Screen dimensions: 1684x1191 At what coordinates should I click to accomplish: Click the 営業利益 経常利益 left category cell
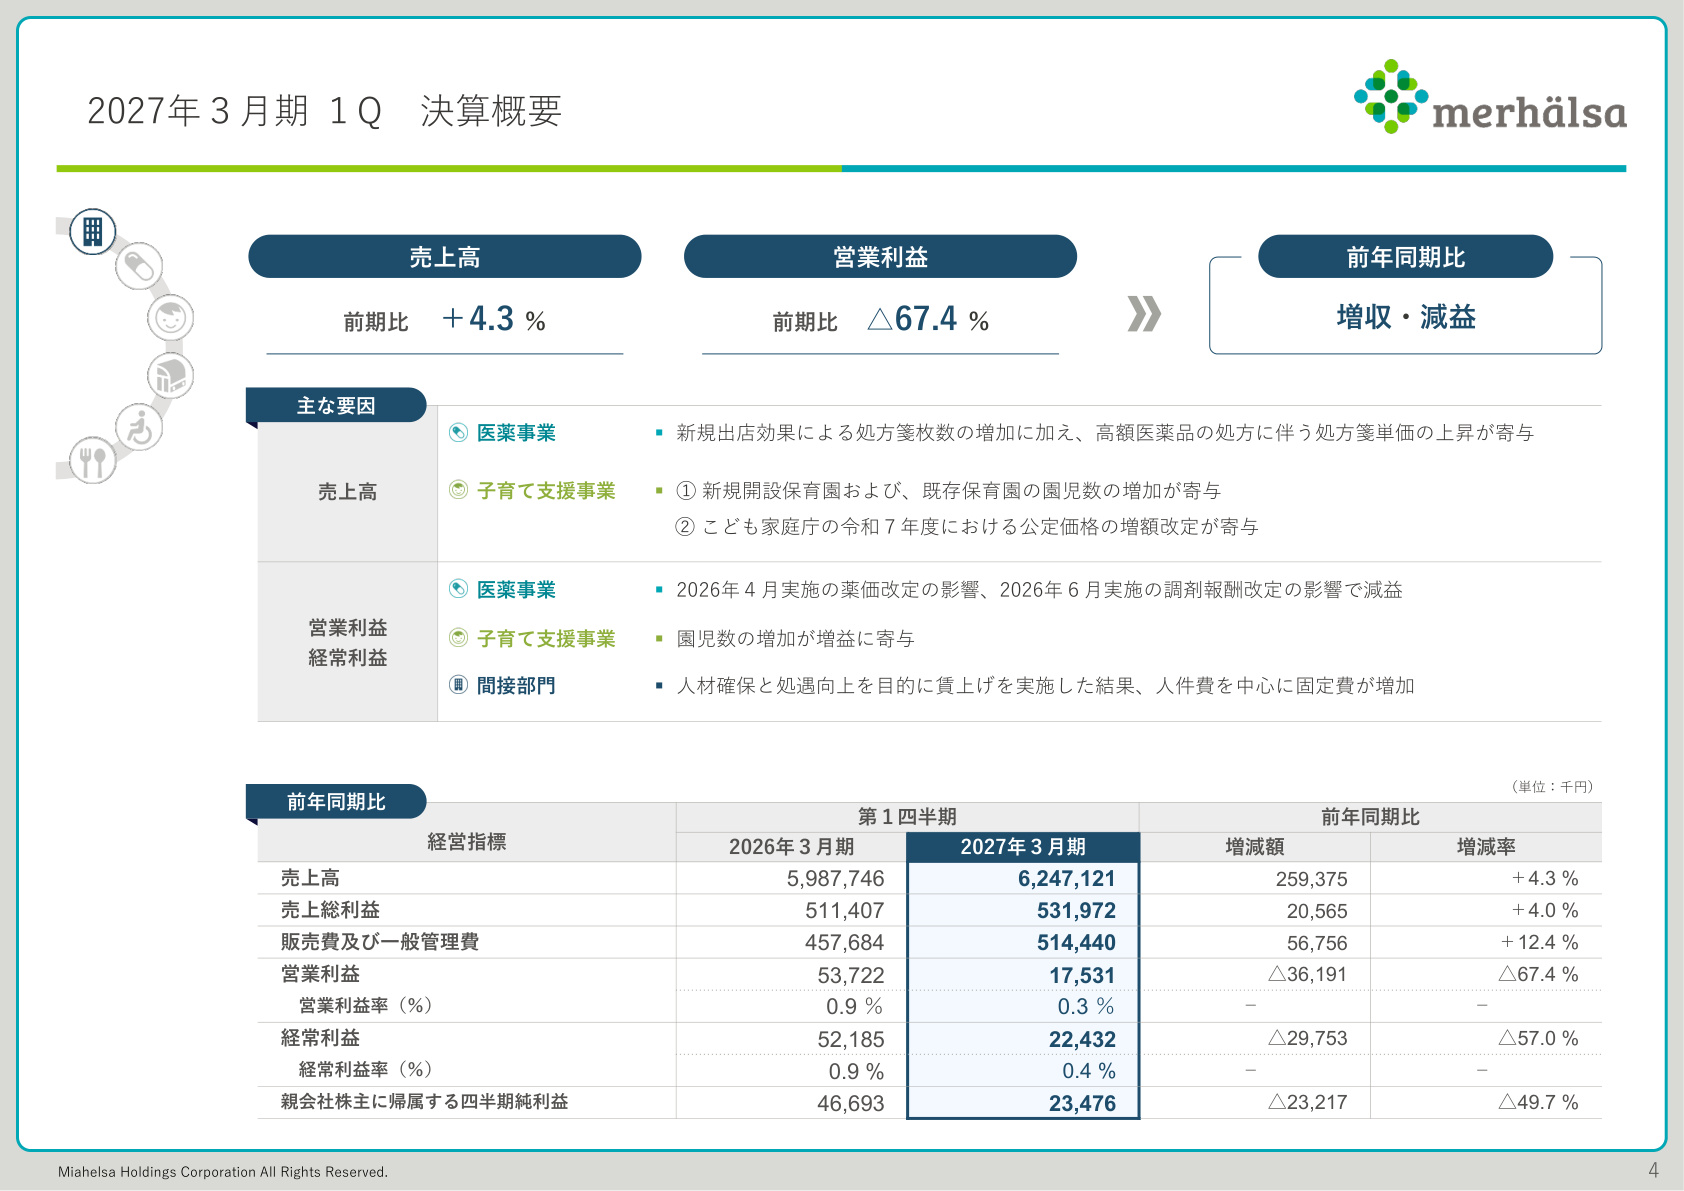[347, 642]
